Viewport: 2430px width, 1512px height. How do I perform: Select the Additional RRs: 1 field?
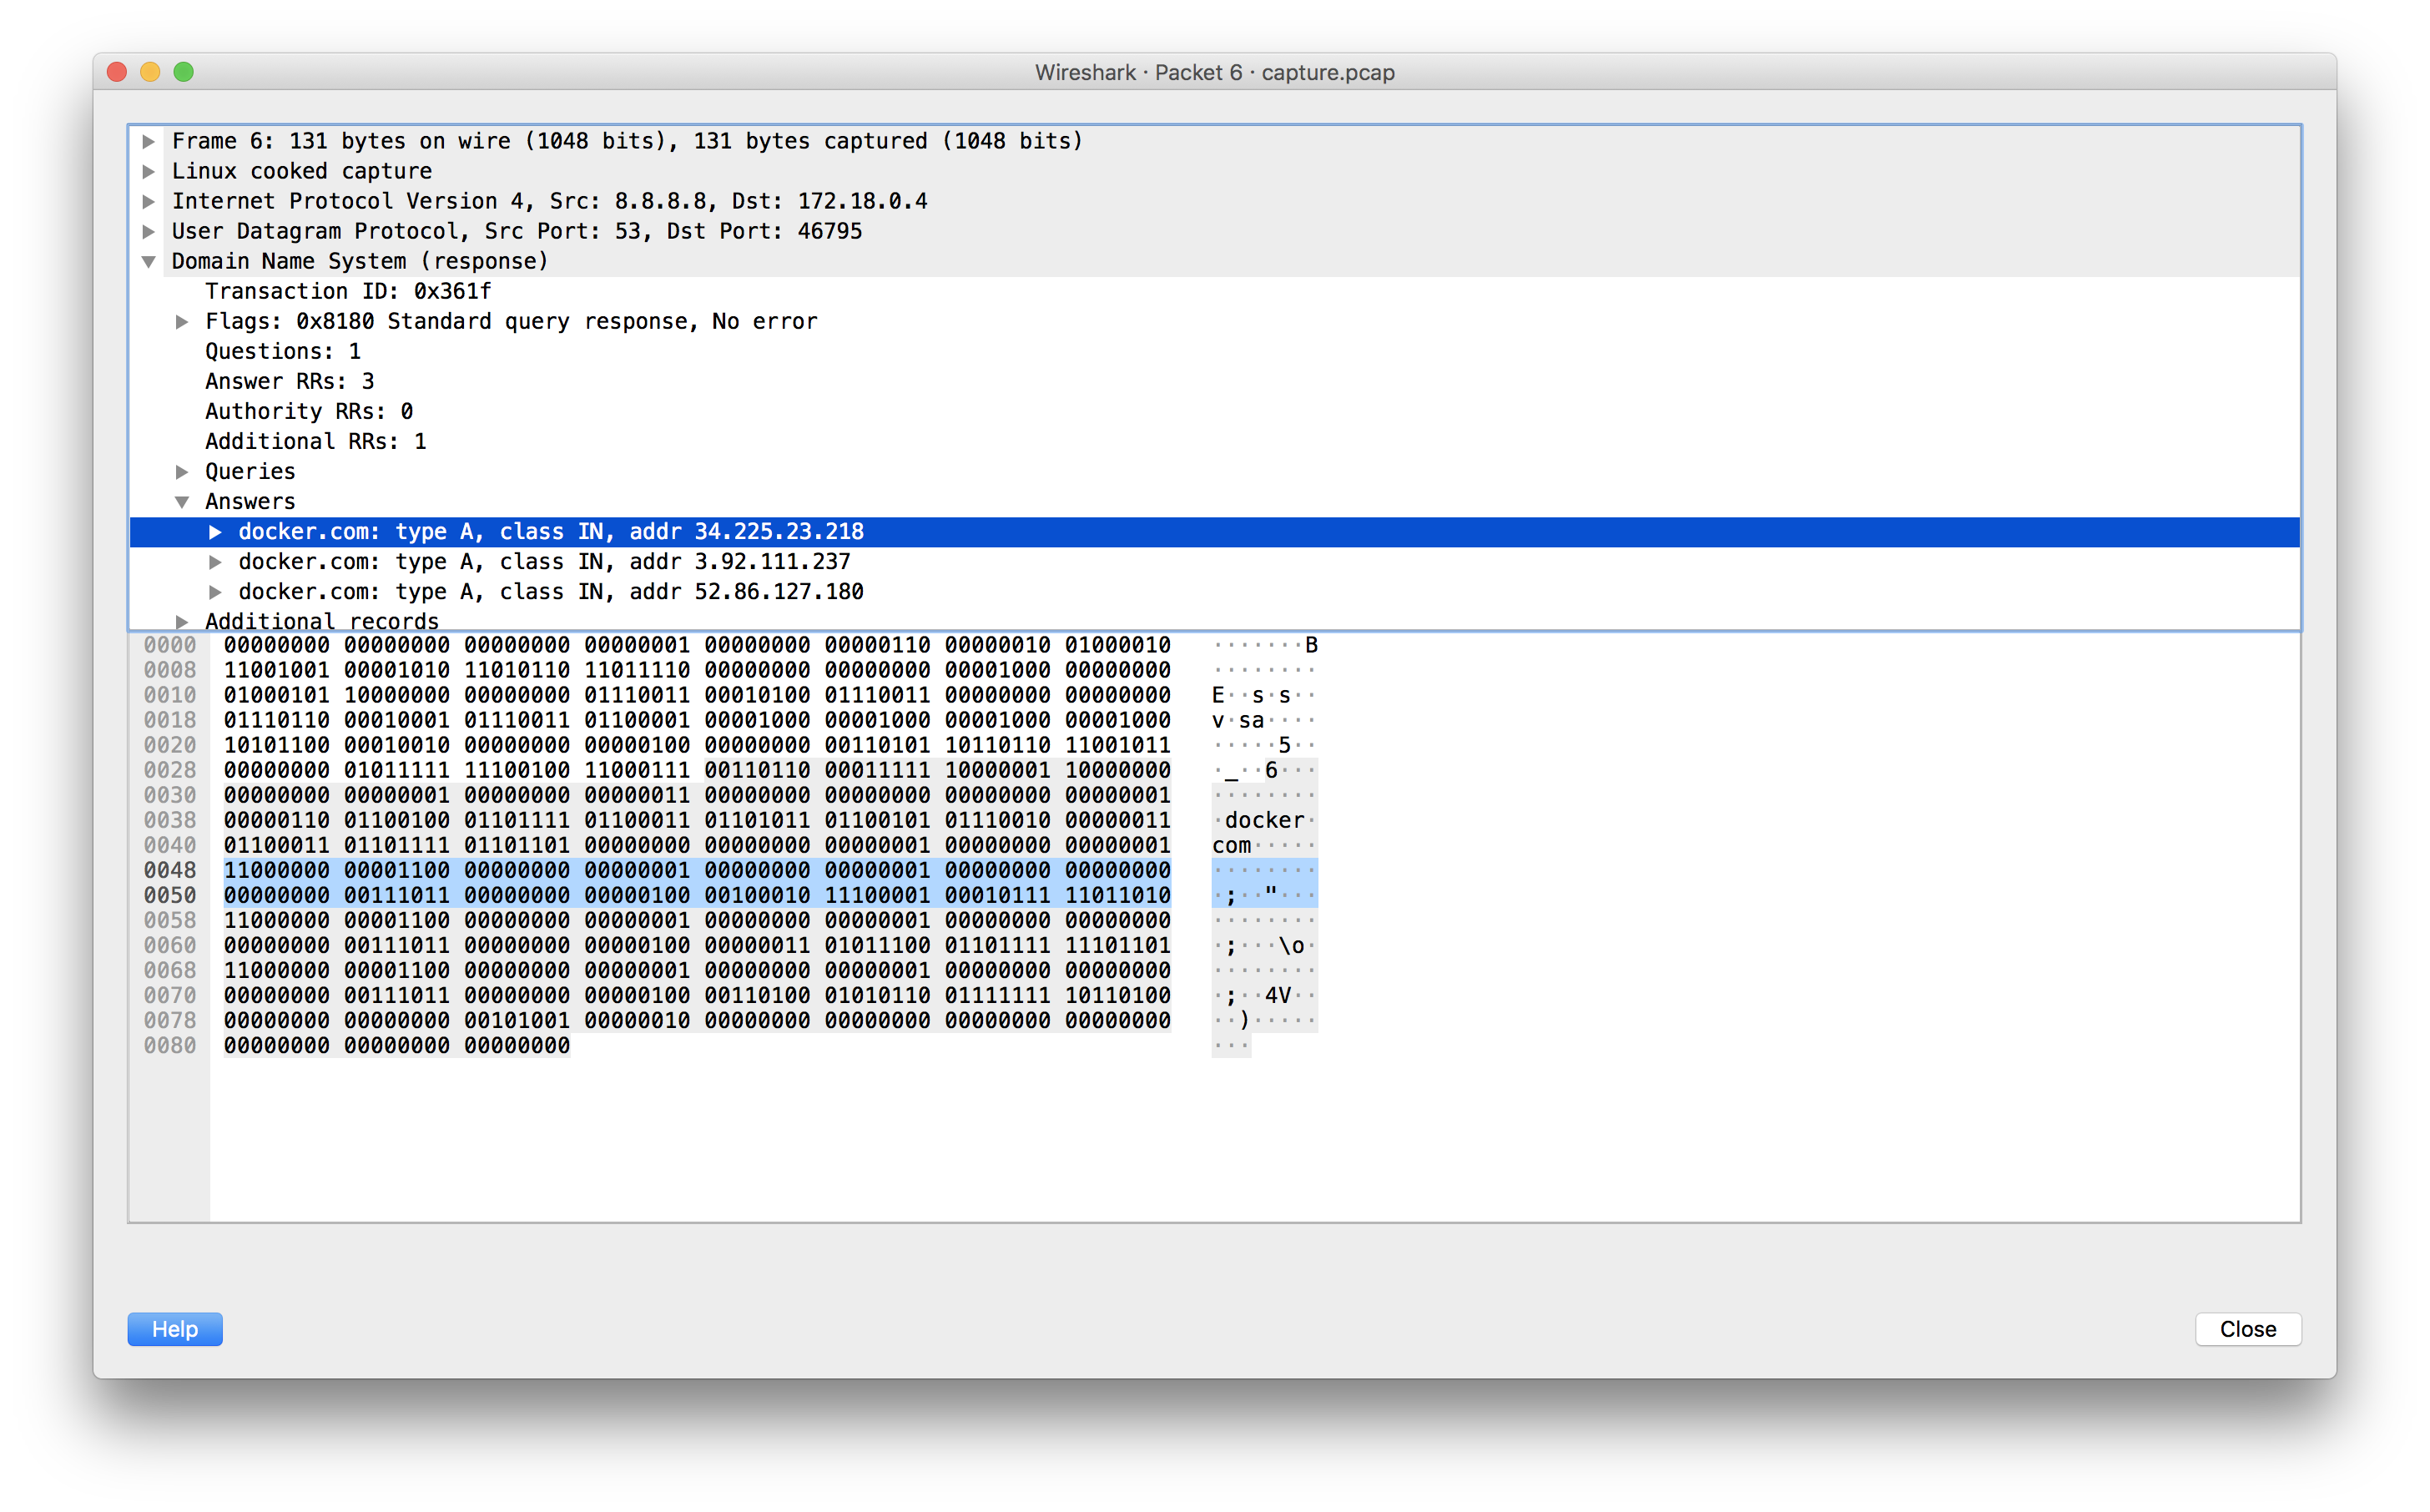315,441
